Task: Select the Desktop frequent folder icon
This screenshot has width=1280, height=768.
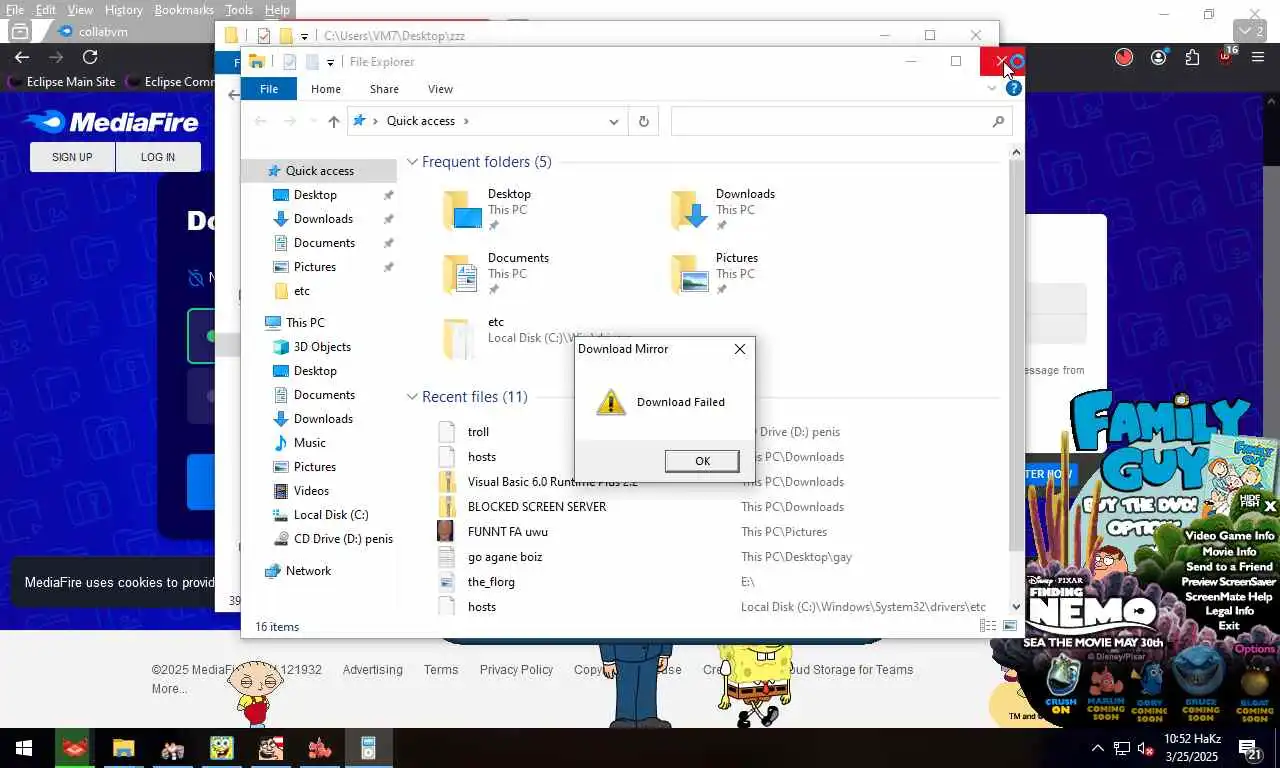Action: click(462, 210)
